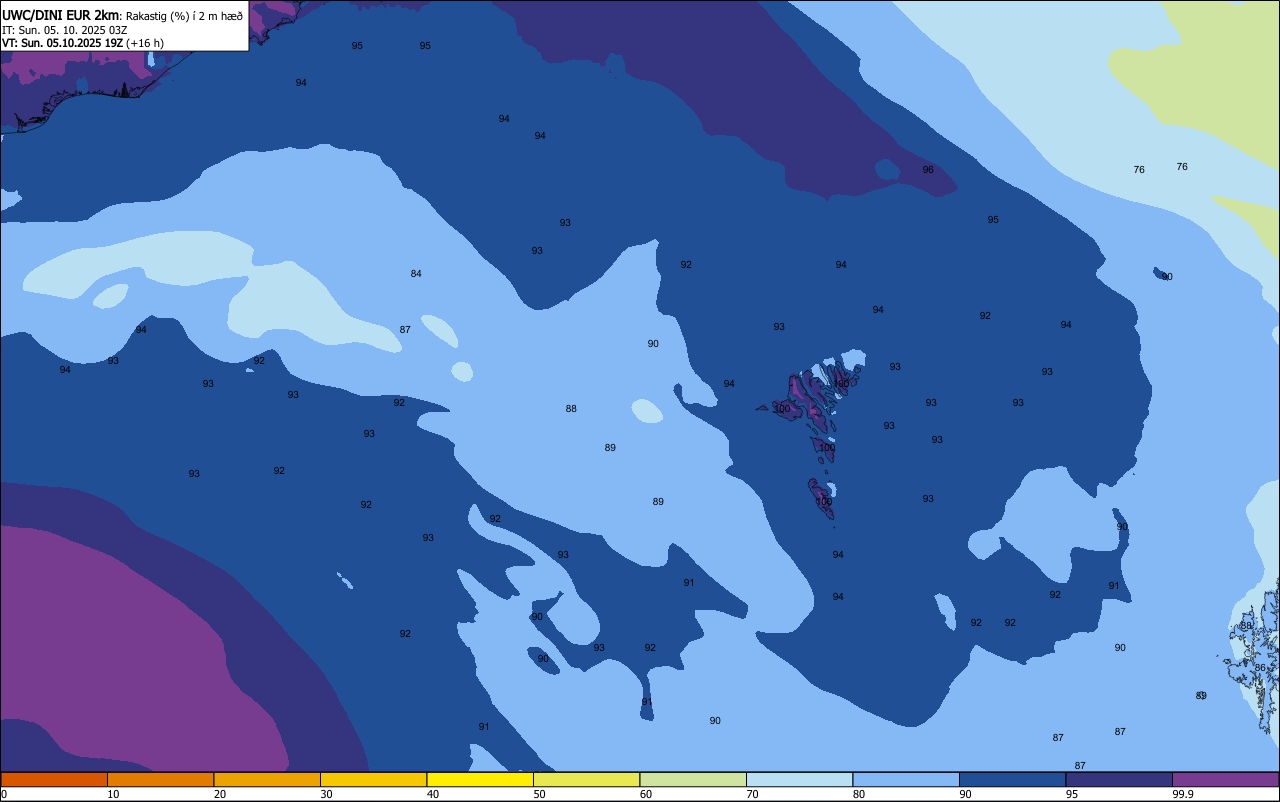Click the legend tick label "70"

point(752,794)
